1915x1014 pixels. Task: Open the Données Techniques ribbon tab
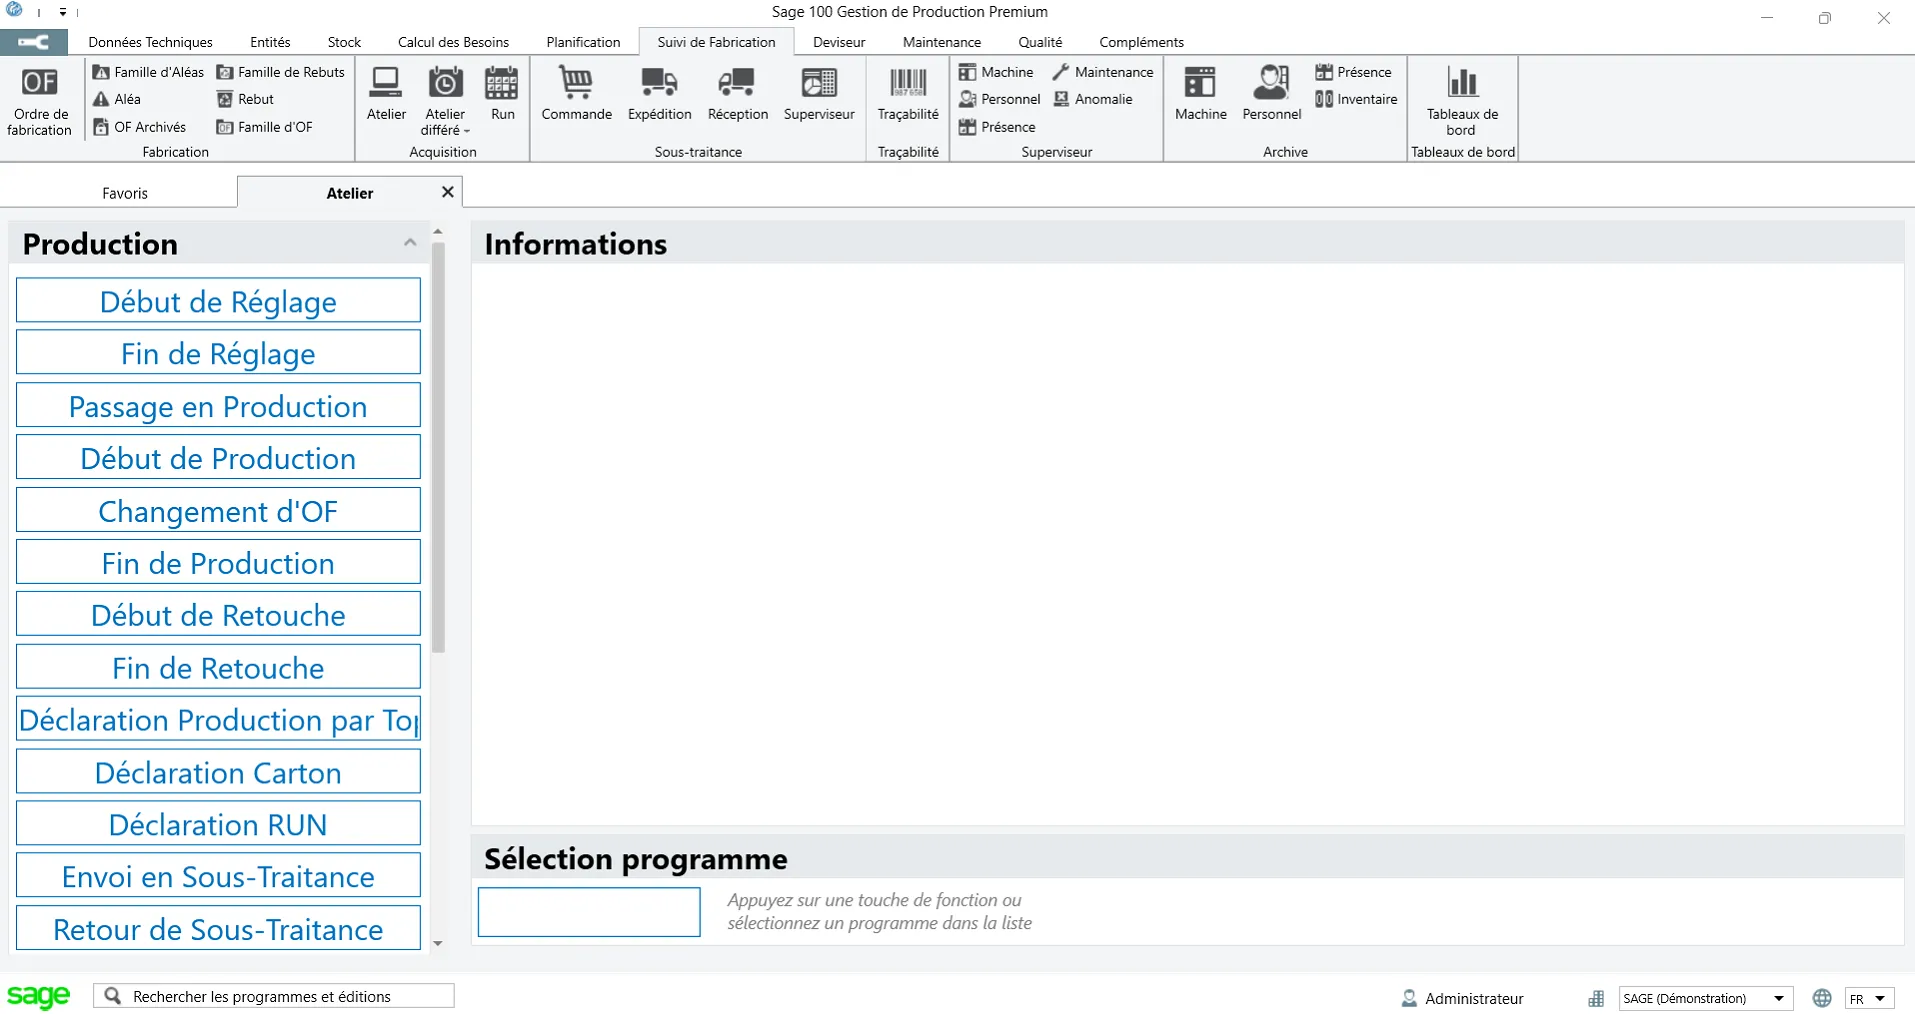coord(150,42)
